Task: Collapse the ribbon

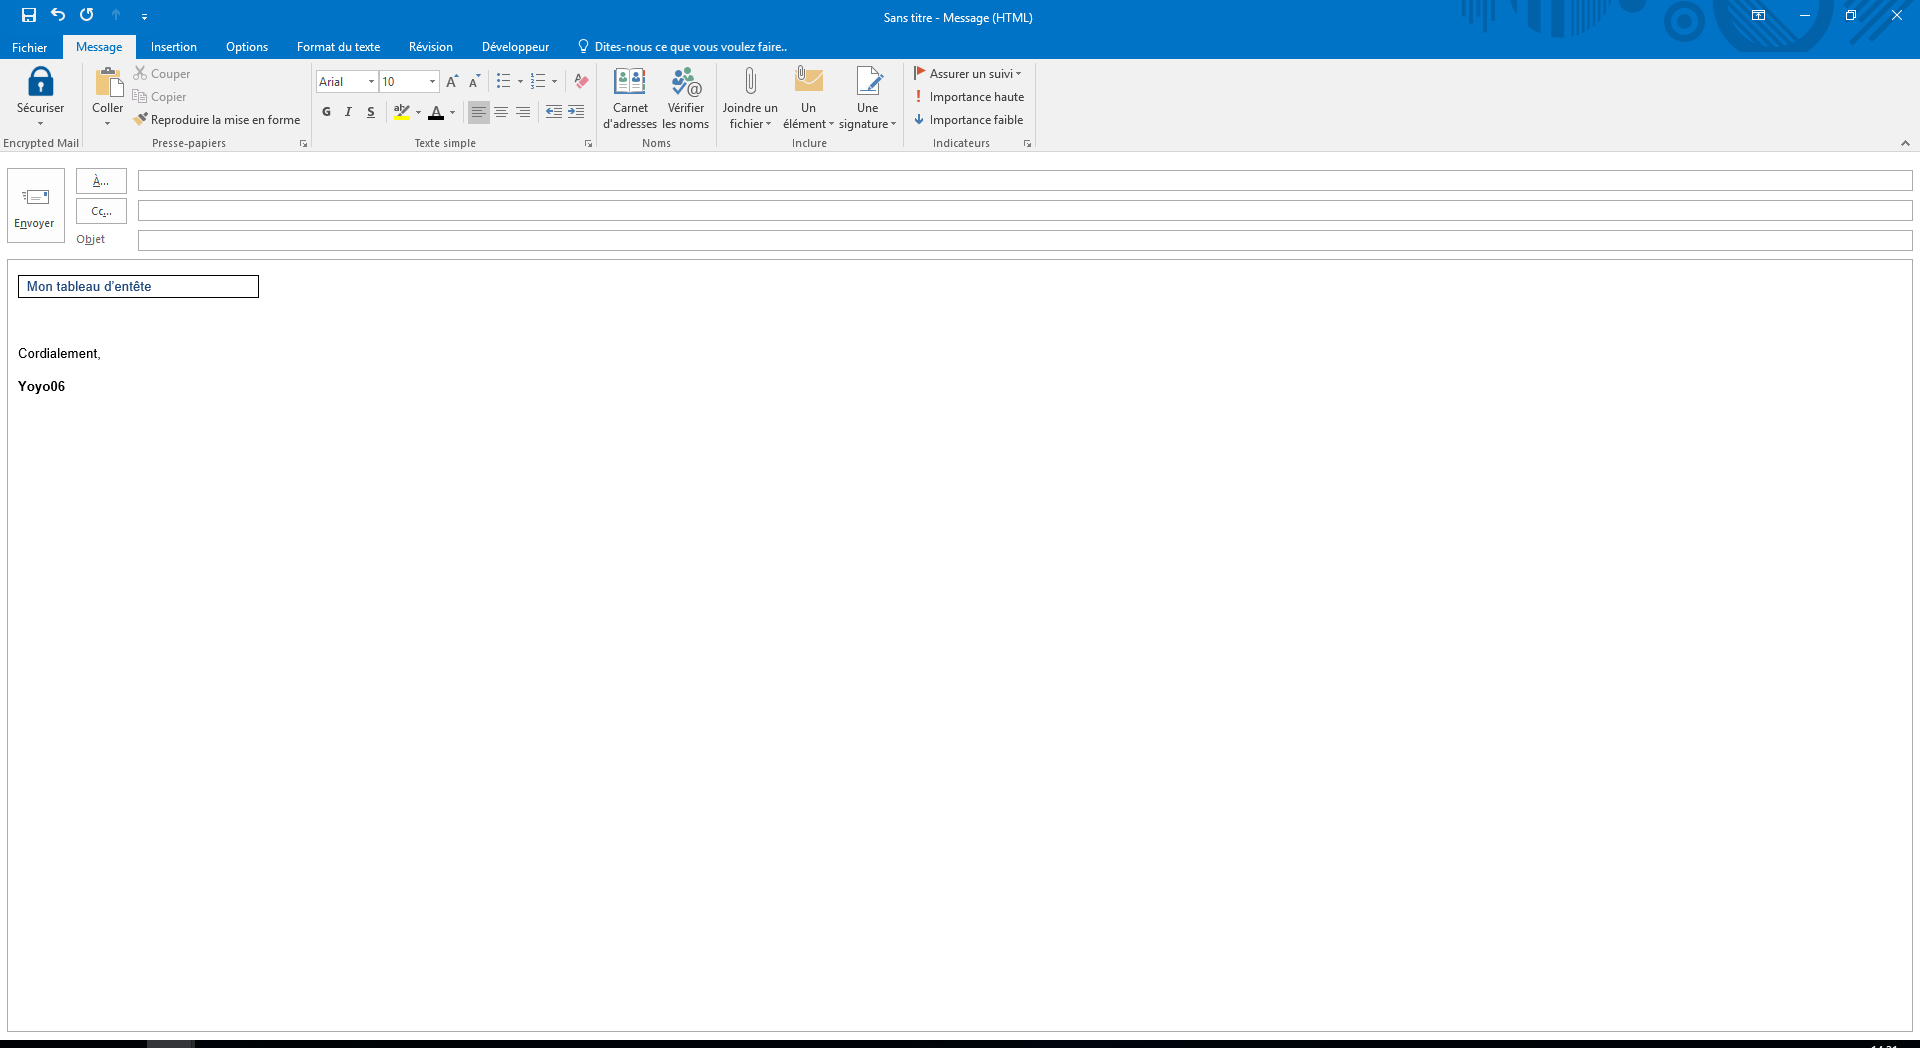Action: [1905, 143]
